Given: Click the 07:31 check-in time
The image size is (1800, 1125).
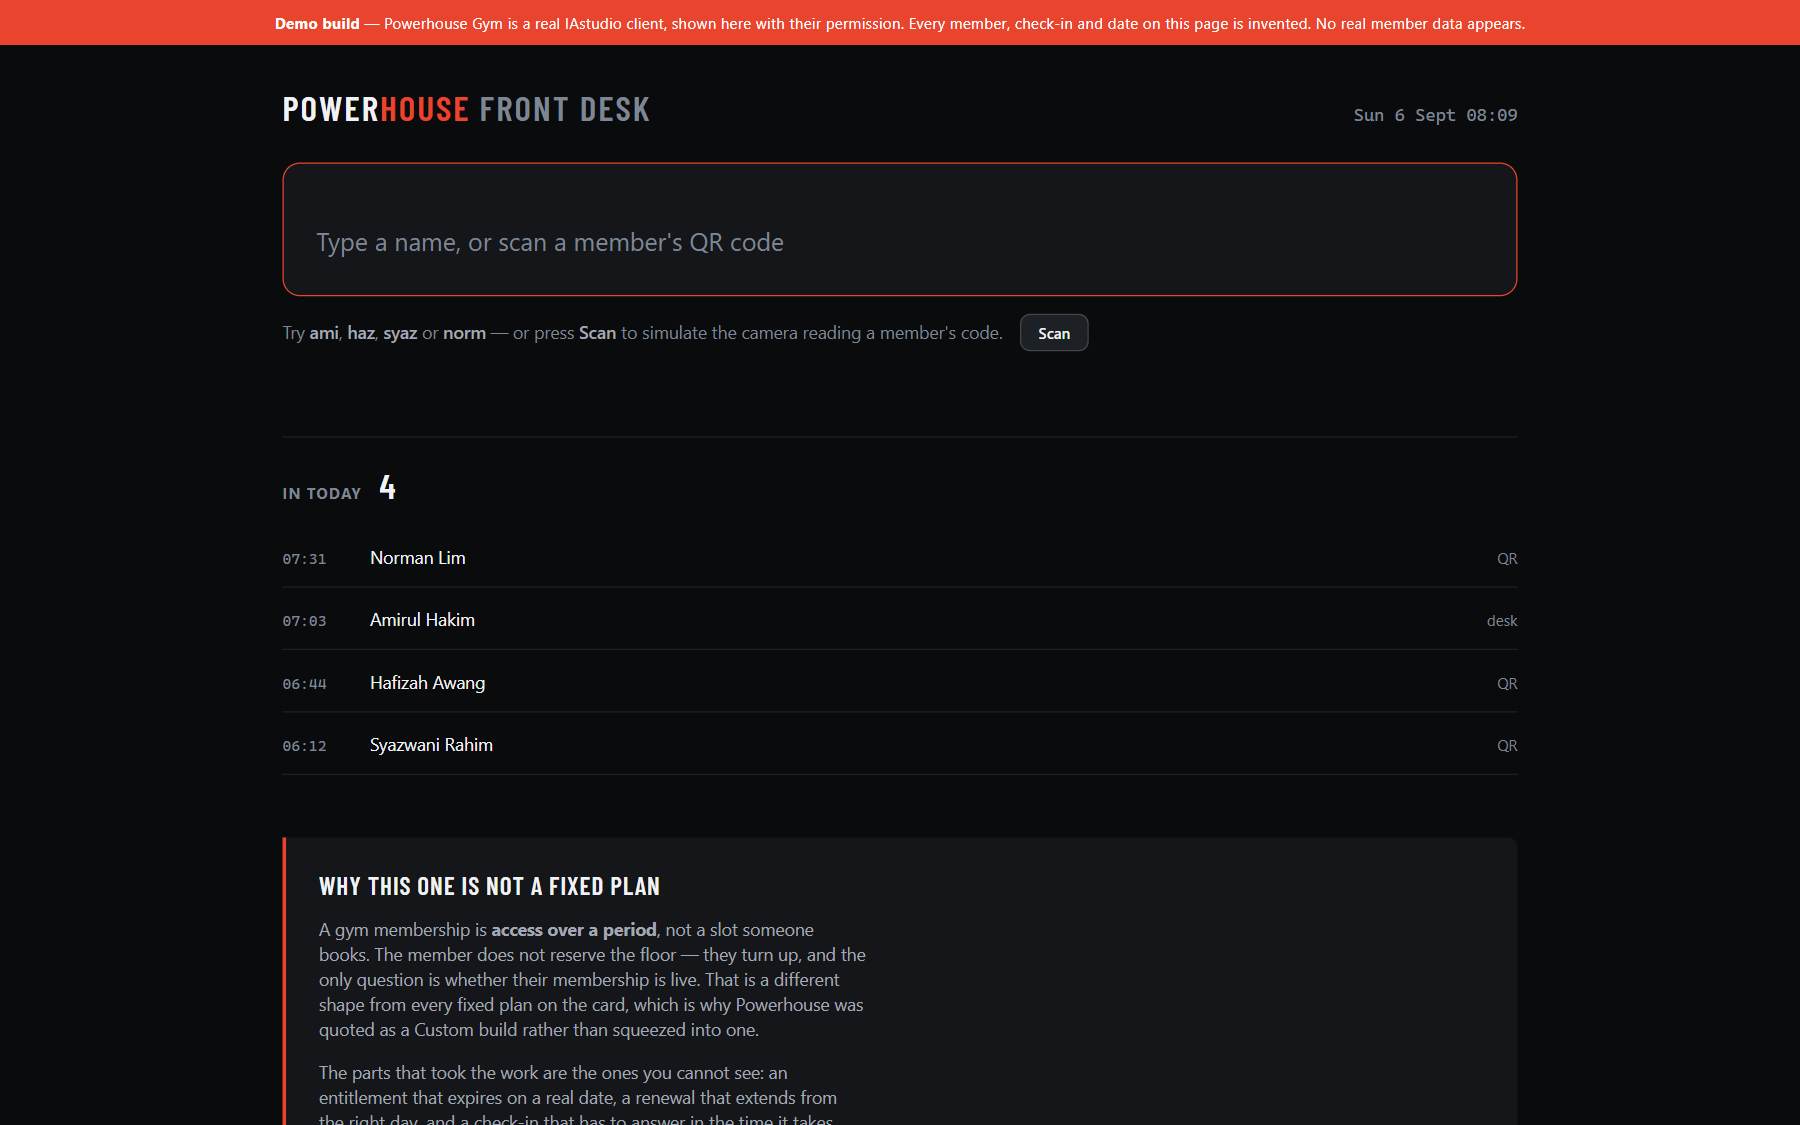Looking at the screenshot, I should pos(304,559).
